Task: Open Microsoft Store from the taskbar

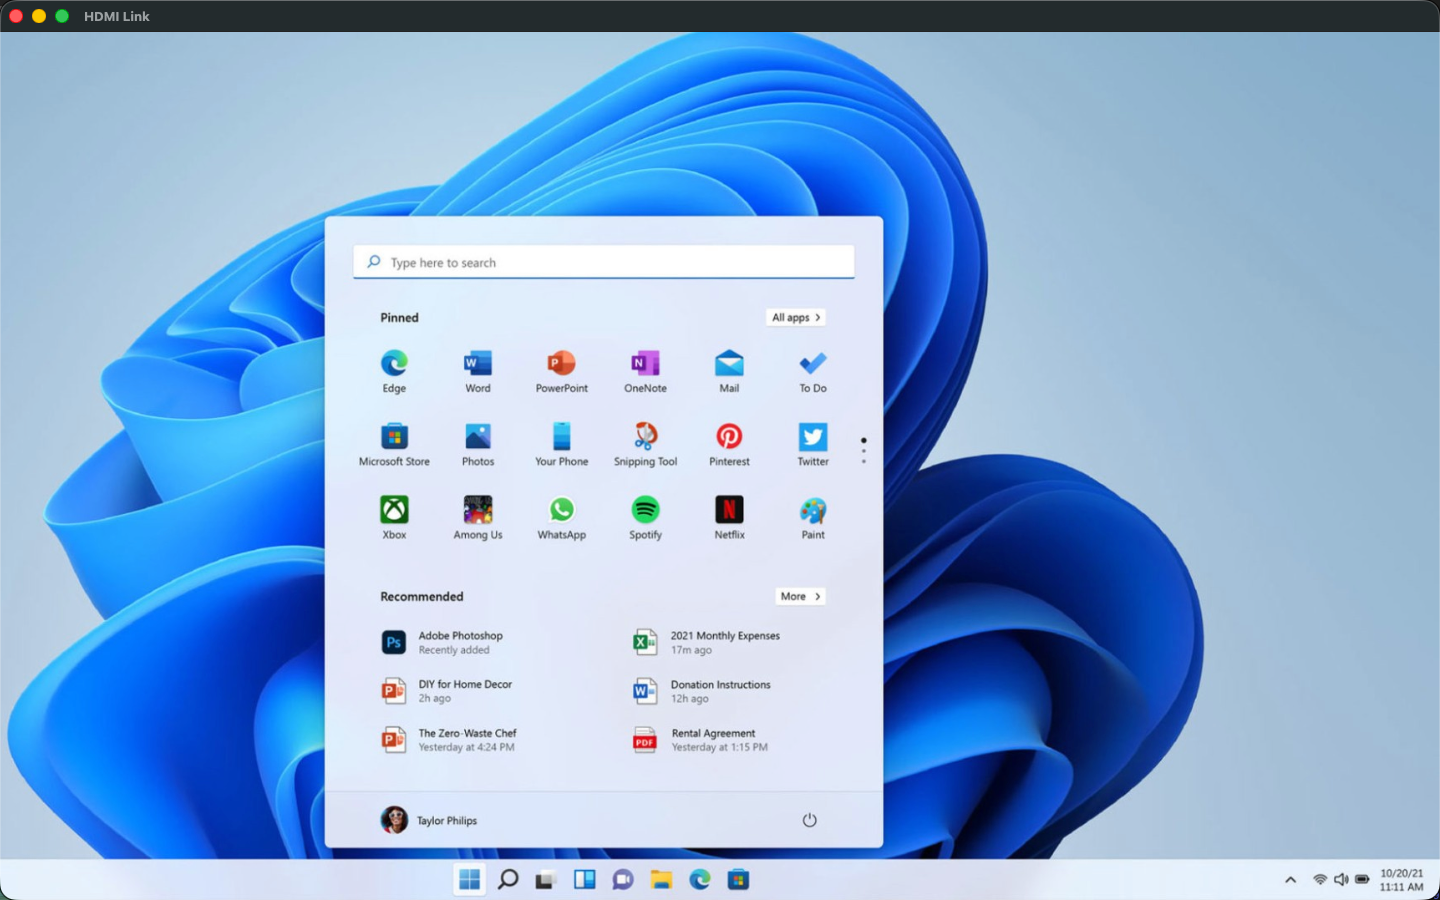Action: [738, 880]
